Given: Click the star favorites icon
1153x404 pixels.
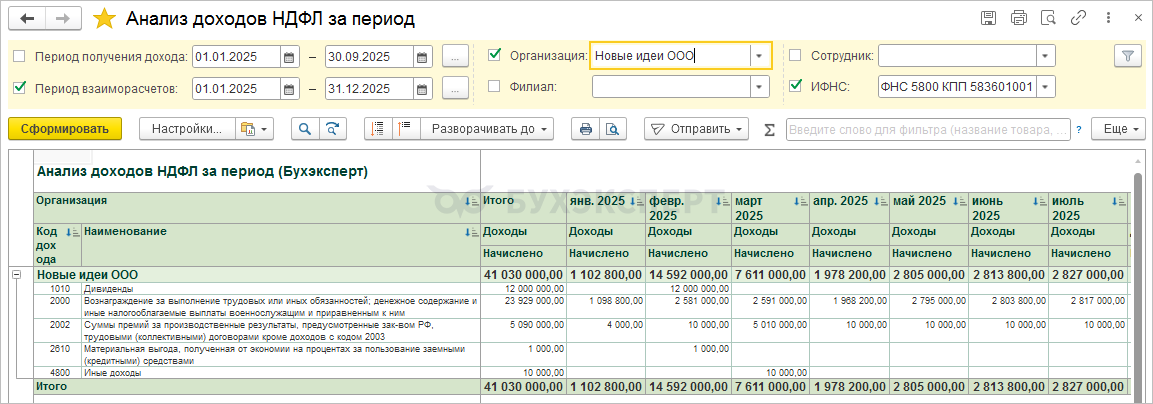Looking at the screenshot, I should (104, 19).
